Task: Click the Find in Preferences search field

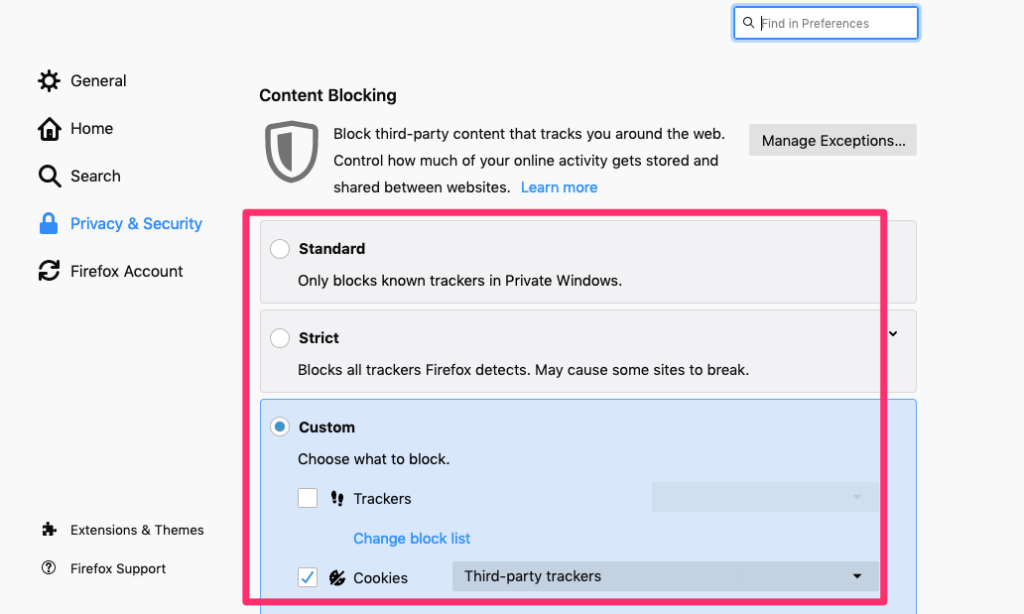Action: click(835, 23)
